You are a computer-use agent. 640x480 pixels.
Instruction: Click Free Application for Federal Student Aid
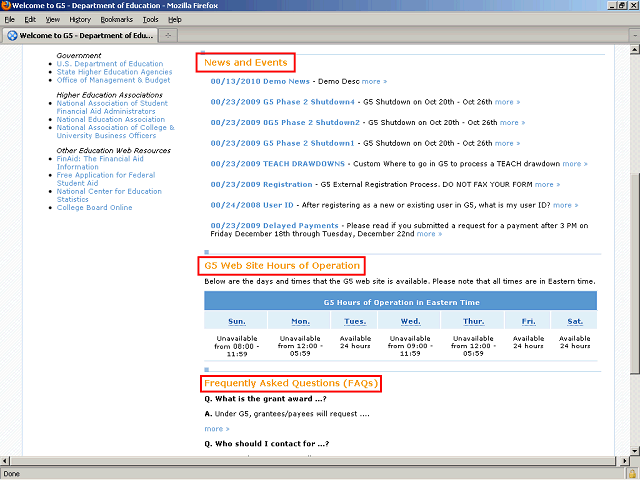coord(106,179)
